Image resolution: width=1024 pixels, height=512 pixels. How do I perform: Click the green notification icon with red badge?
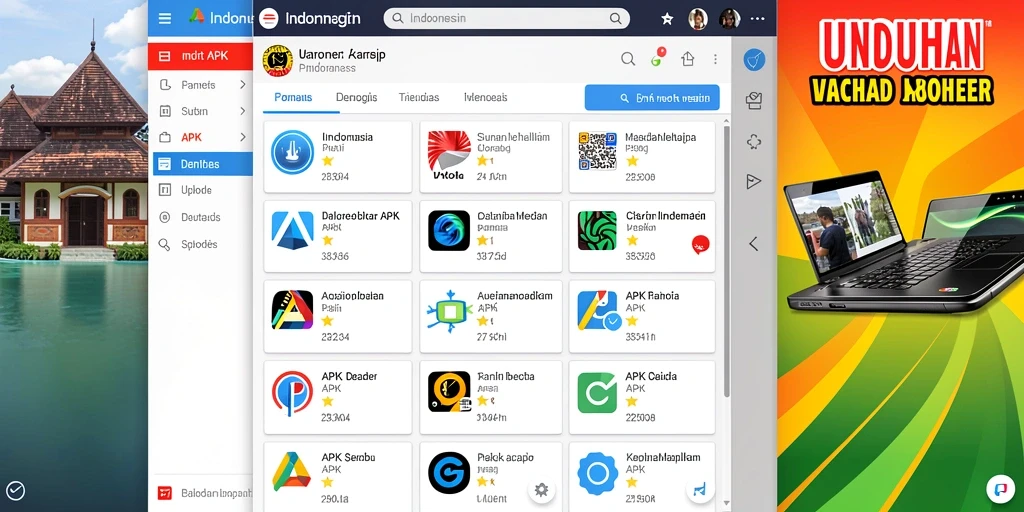pos(658,58)
